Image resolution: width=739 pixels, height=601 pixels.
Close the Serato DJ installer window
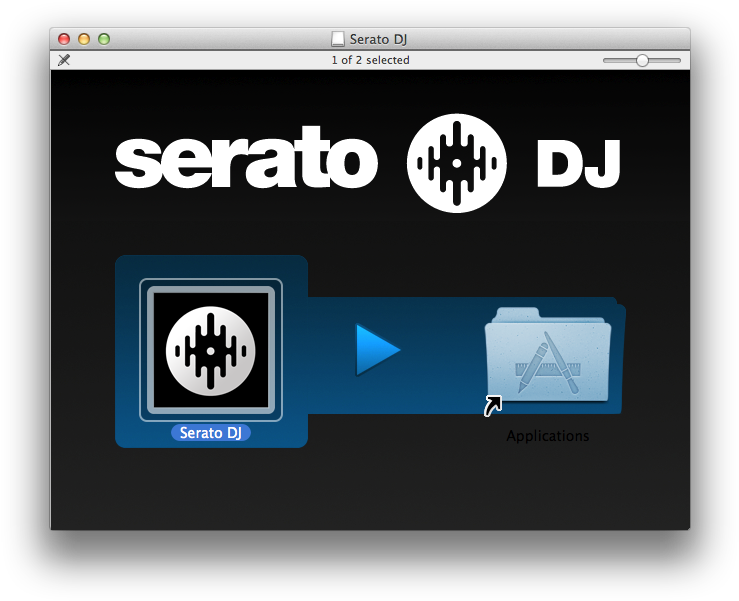(64, 39)
